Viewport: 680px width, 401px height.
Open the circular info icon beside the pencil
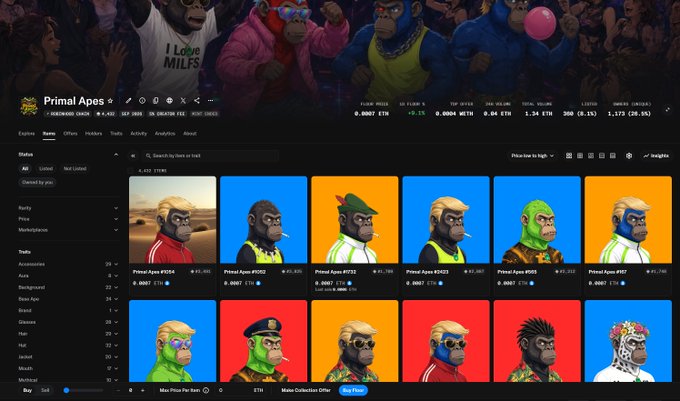tap(142, 101)
